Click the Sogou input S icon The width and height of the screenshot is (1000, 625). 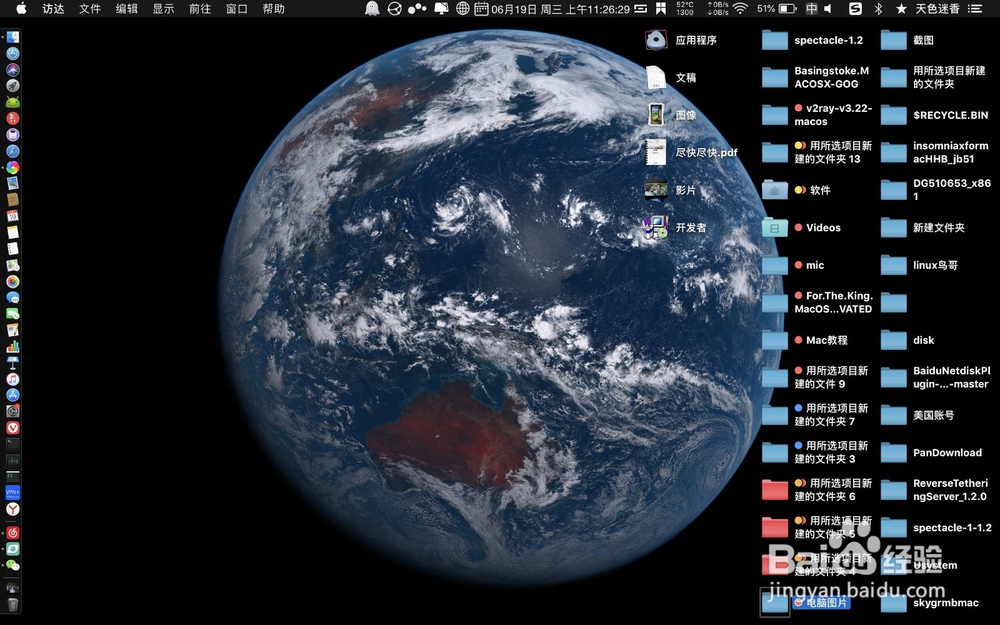pos(855,8)
